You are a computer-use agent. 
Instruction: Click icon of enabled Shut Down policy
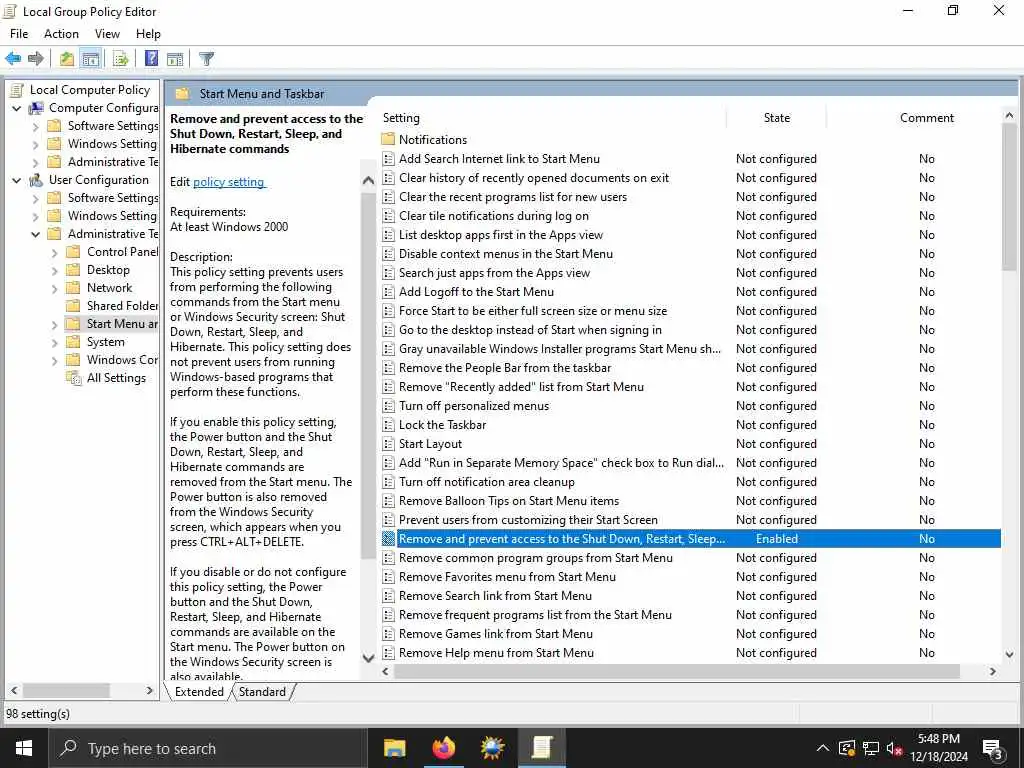click(x=388, y=539)
